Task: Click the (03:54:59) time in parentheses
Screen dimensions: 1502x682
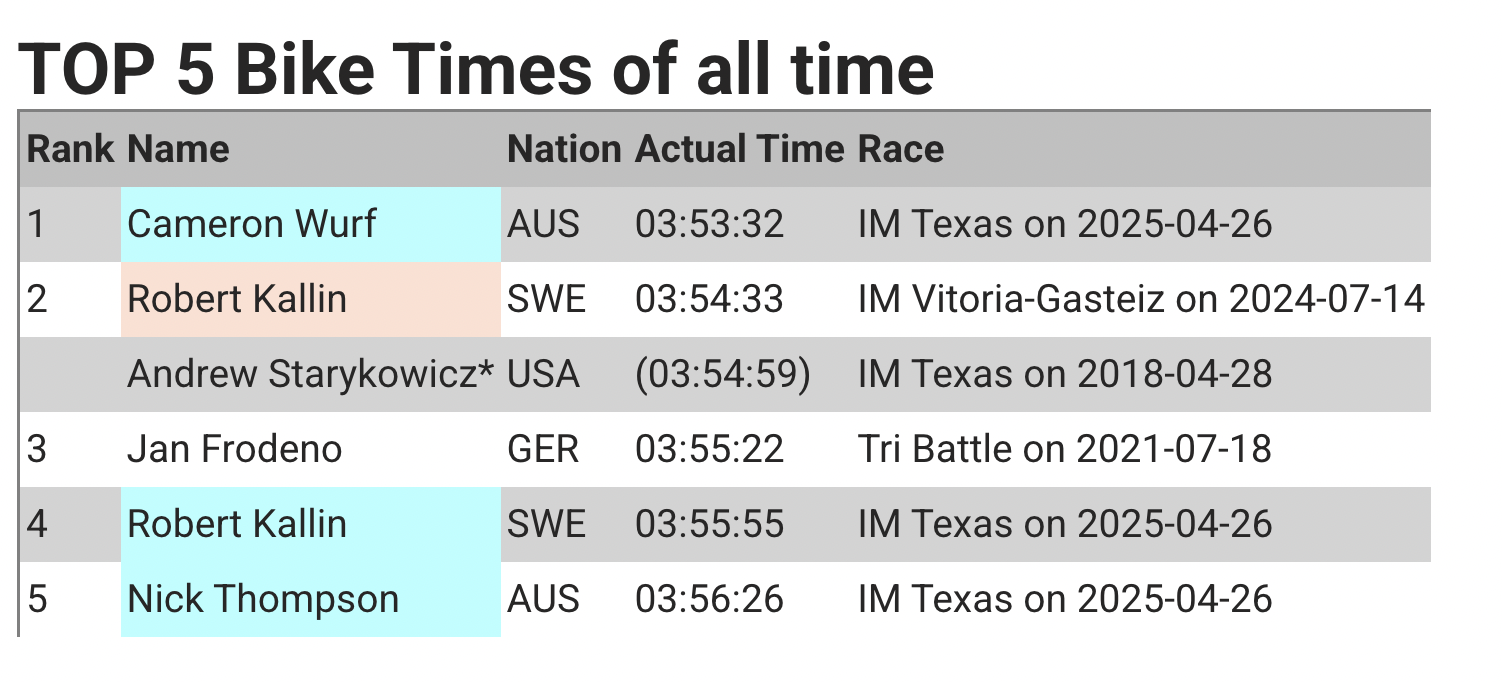Action: (722, 374)
